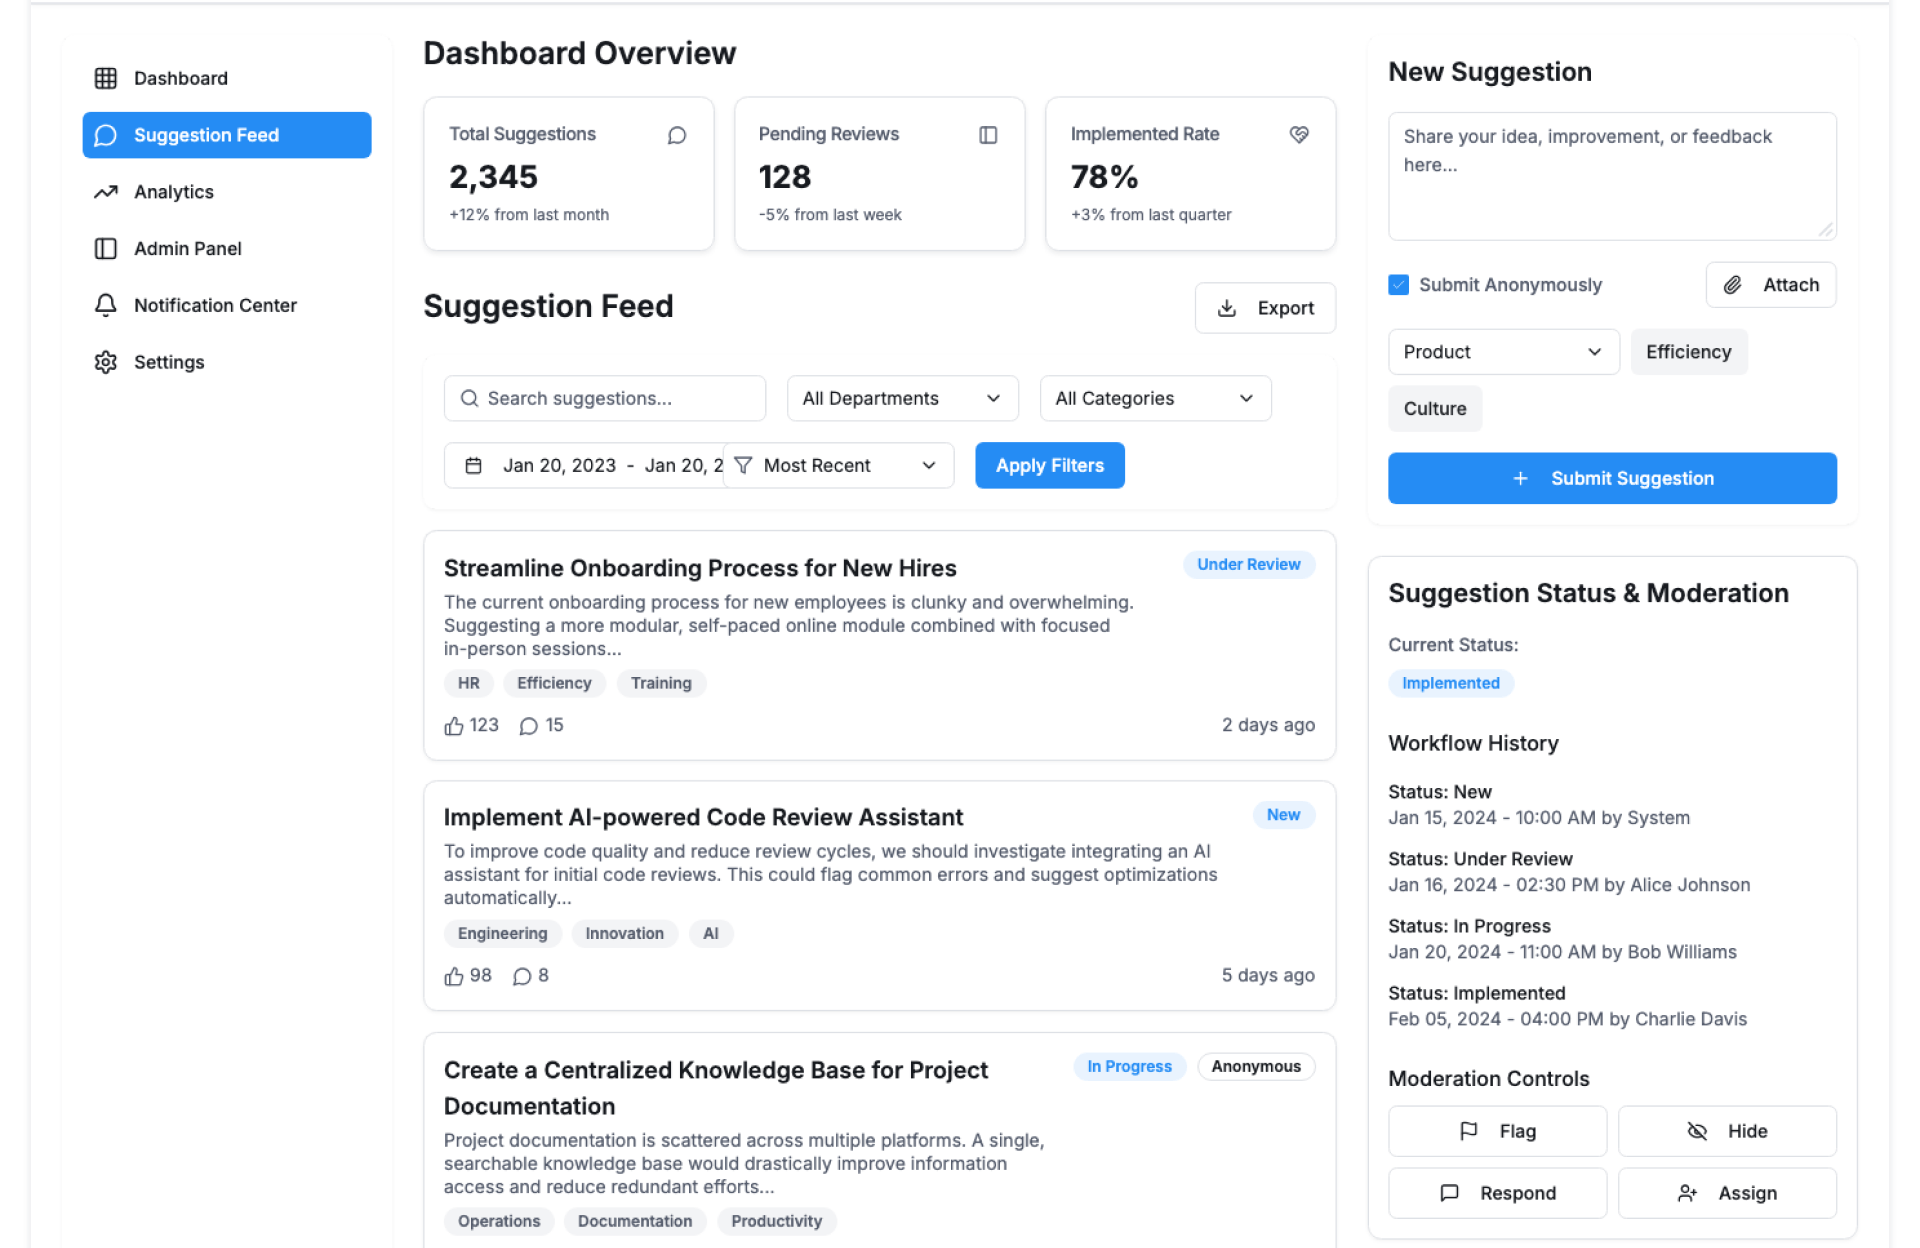
Task: Click the thumbs-up icon on the Onboarding suggestion
Action: [453, 726]
